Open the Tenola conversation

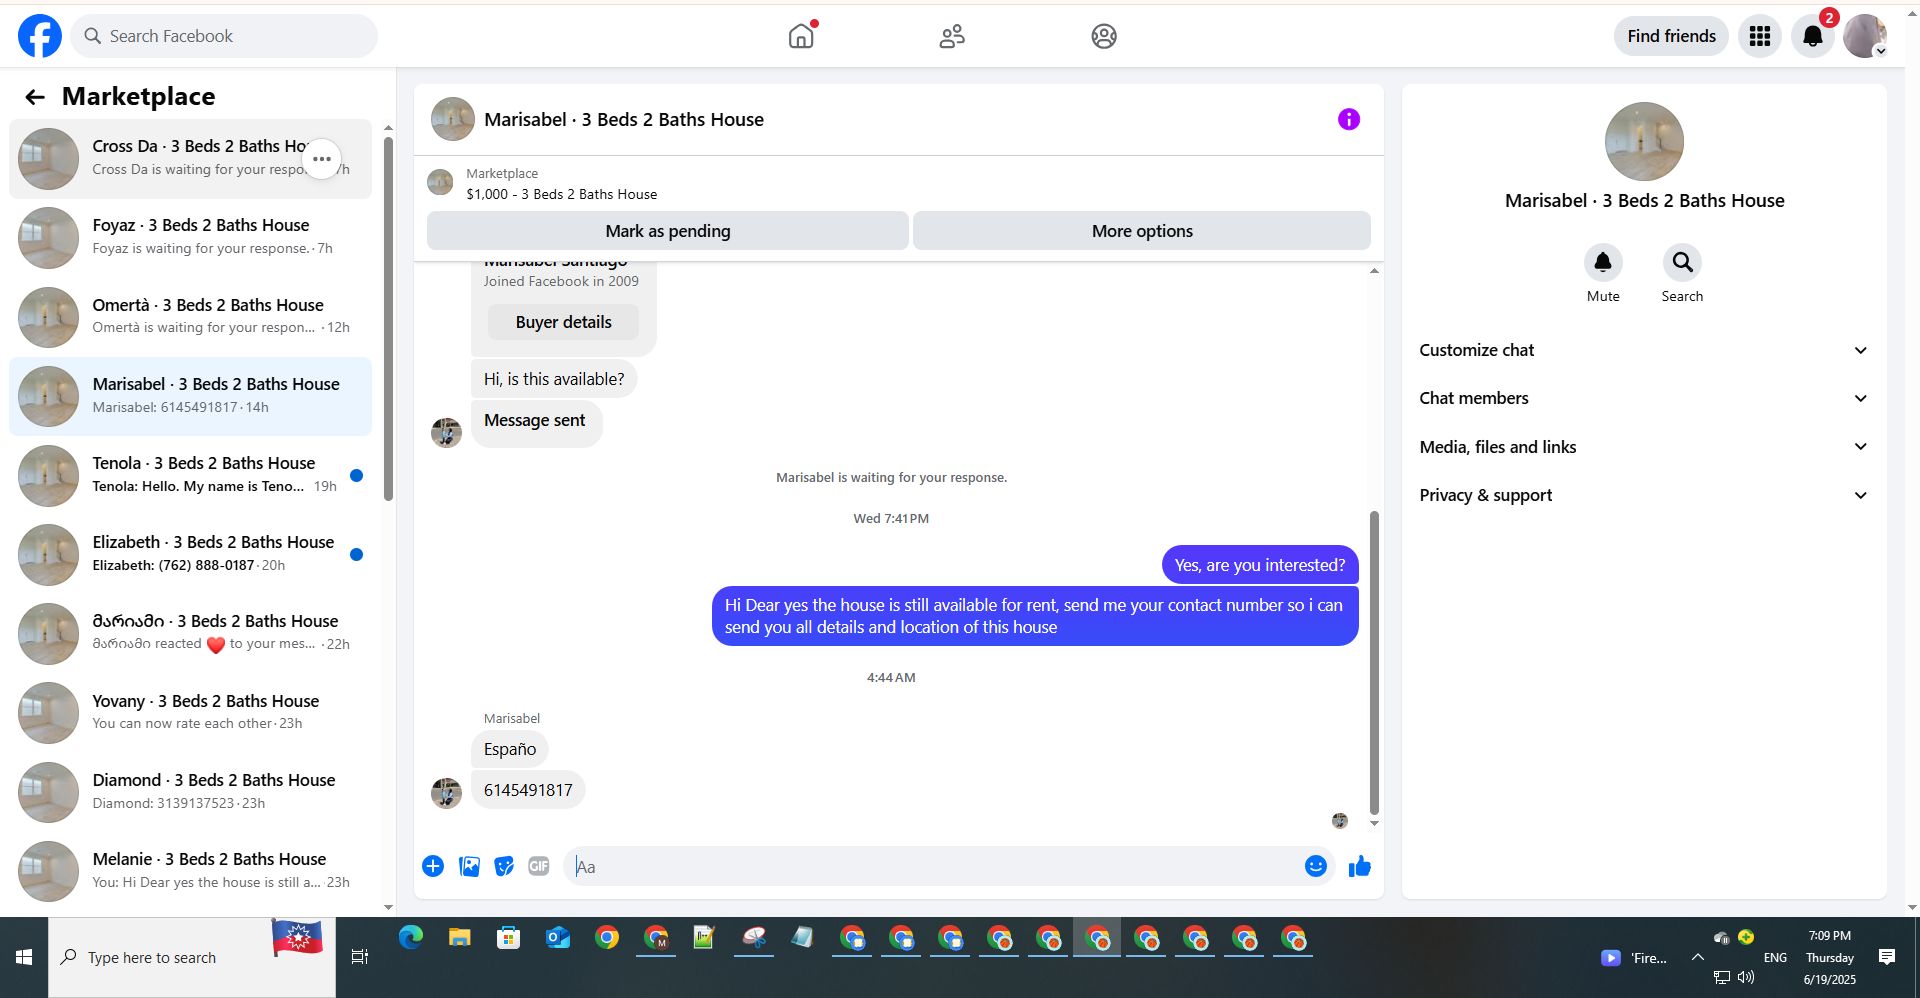pyautogui.click(x=190, y=475)
